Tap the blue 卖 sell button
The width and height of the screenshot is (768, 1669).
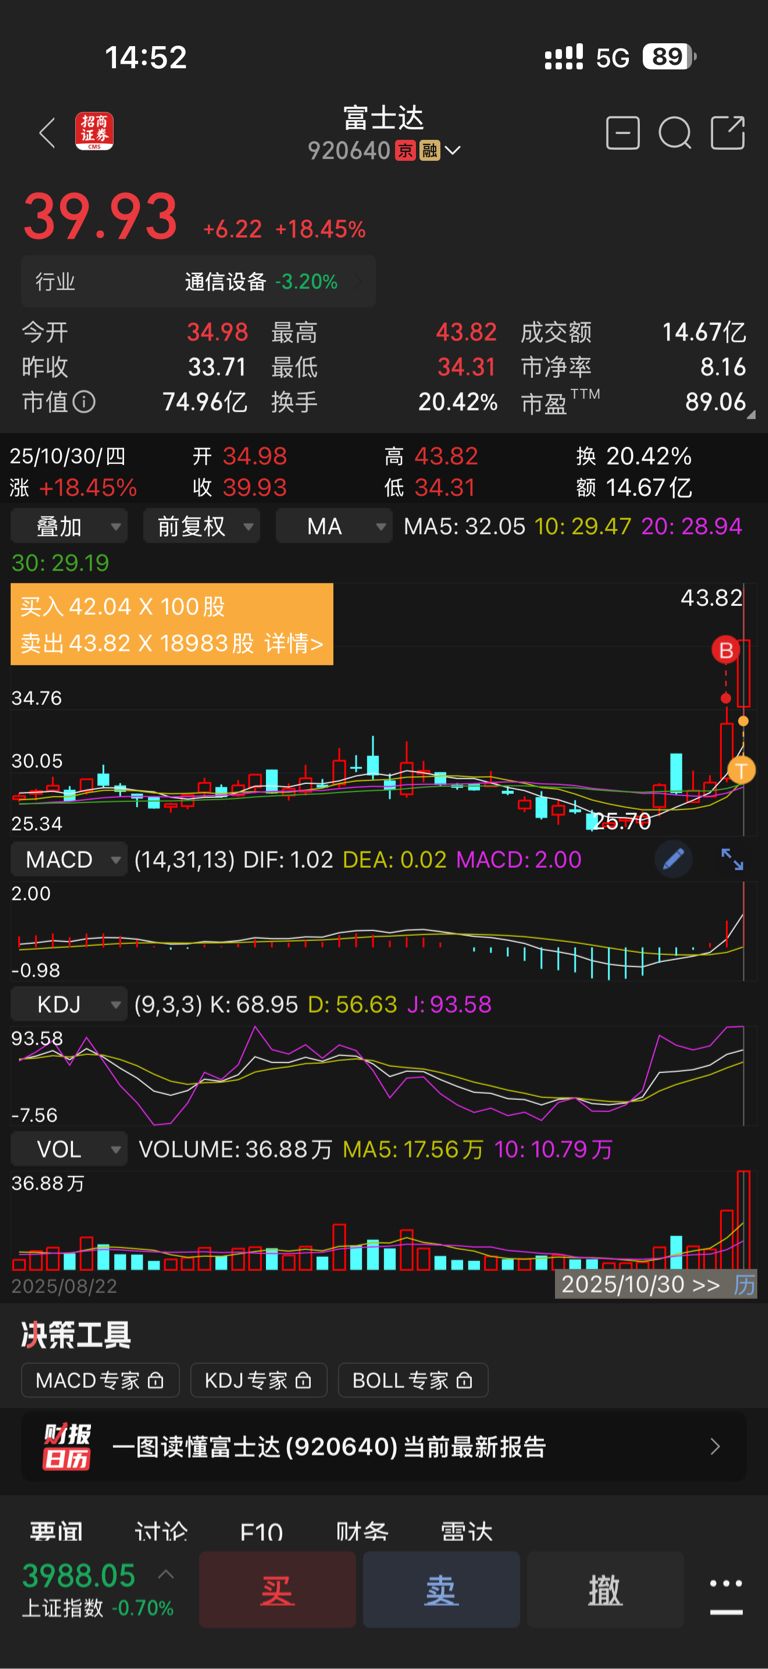pyautogui.click(x=441, y=1590)
